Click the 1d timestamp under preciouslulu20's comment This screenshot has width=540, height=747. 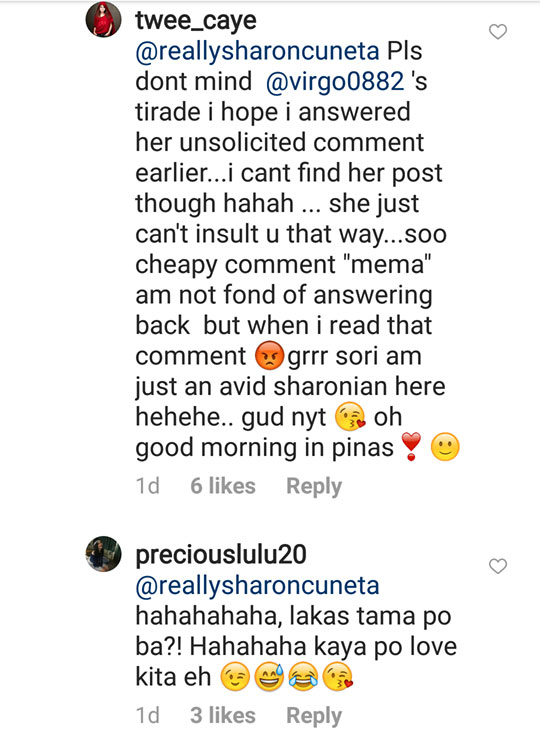147,716
